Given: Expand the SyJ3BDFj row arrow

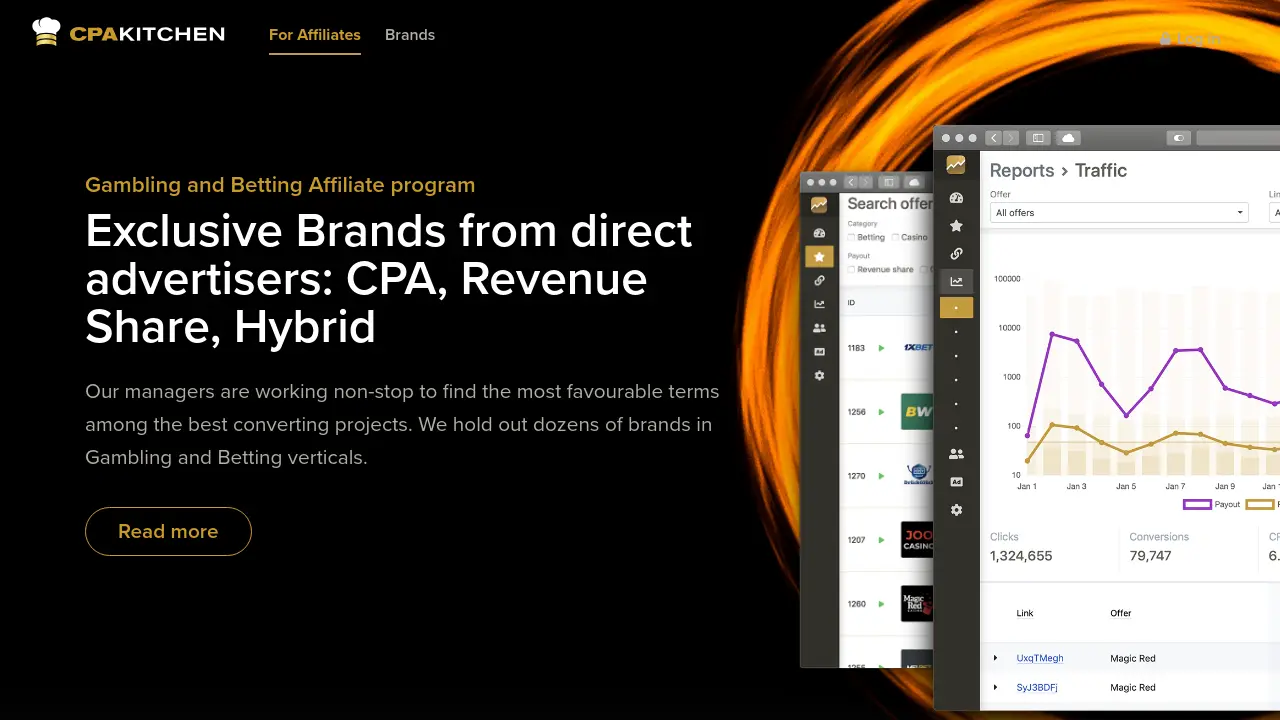Looking at the screenshot, I should (995, 687).
